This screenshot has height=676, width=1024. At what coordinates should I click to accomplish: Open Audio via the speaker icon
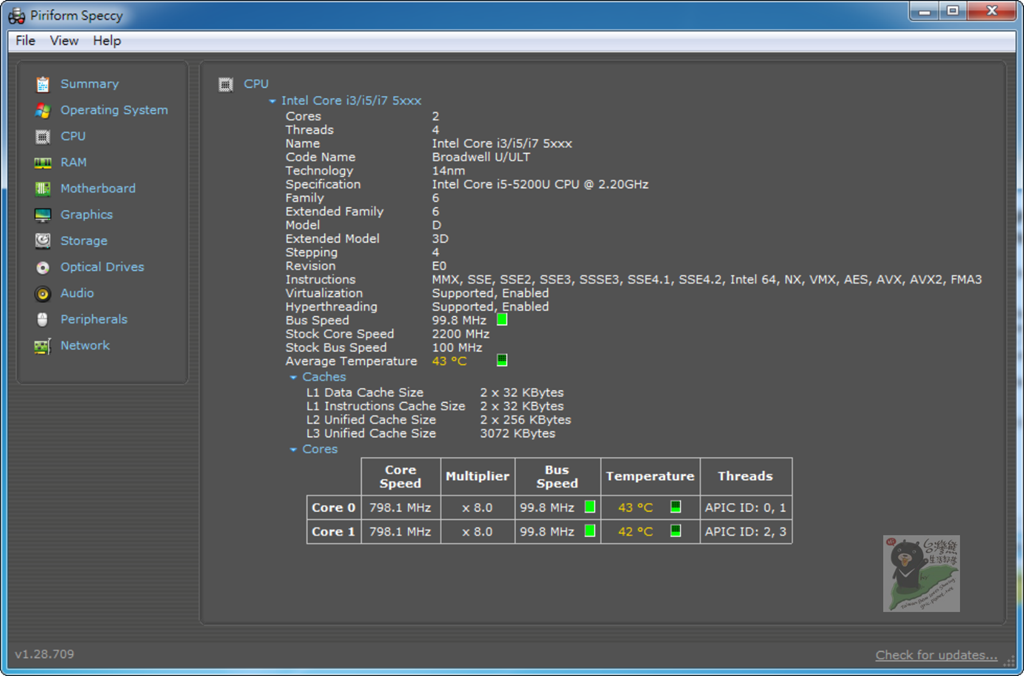(42, 294)
